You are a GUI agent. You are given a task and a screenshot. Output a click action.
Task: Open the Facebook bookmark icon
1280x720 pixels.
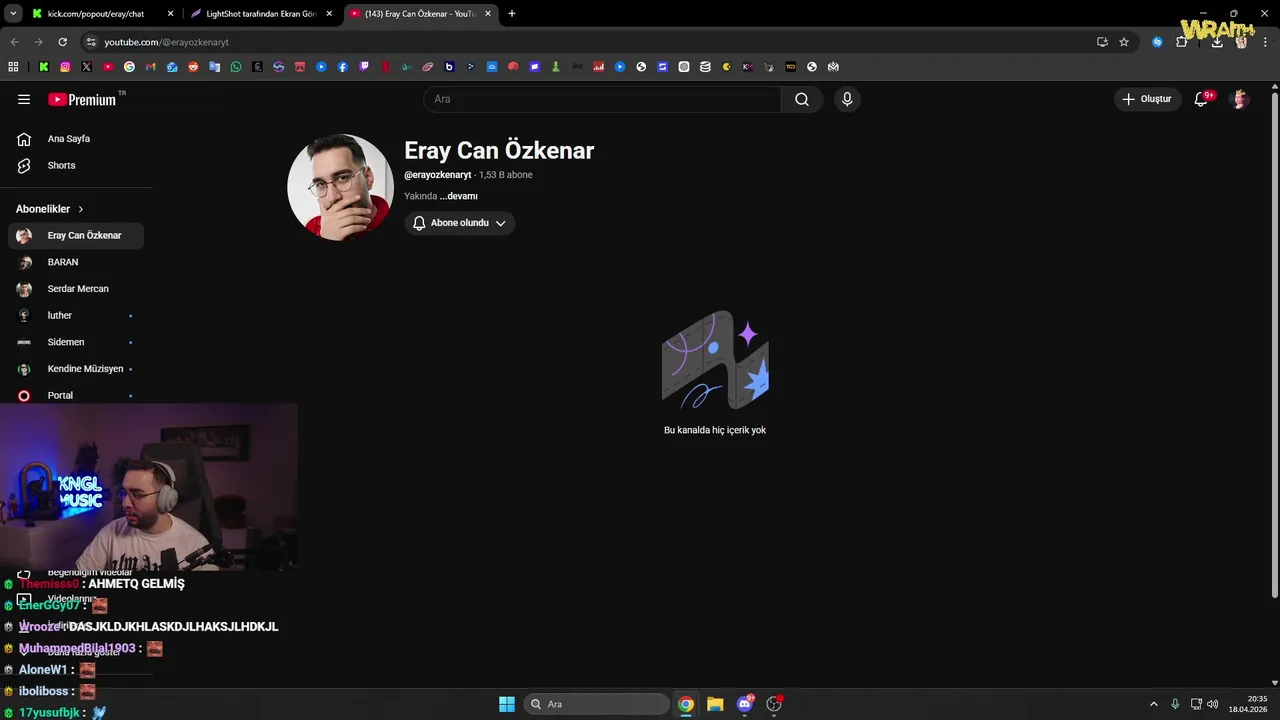click(x=343, y=67)
